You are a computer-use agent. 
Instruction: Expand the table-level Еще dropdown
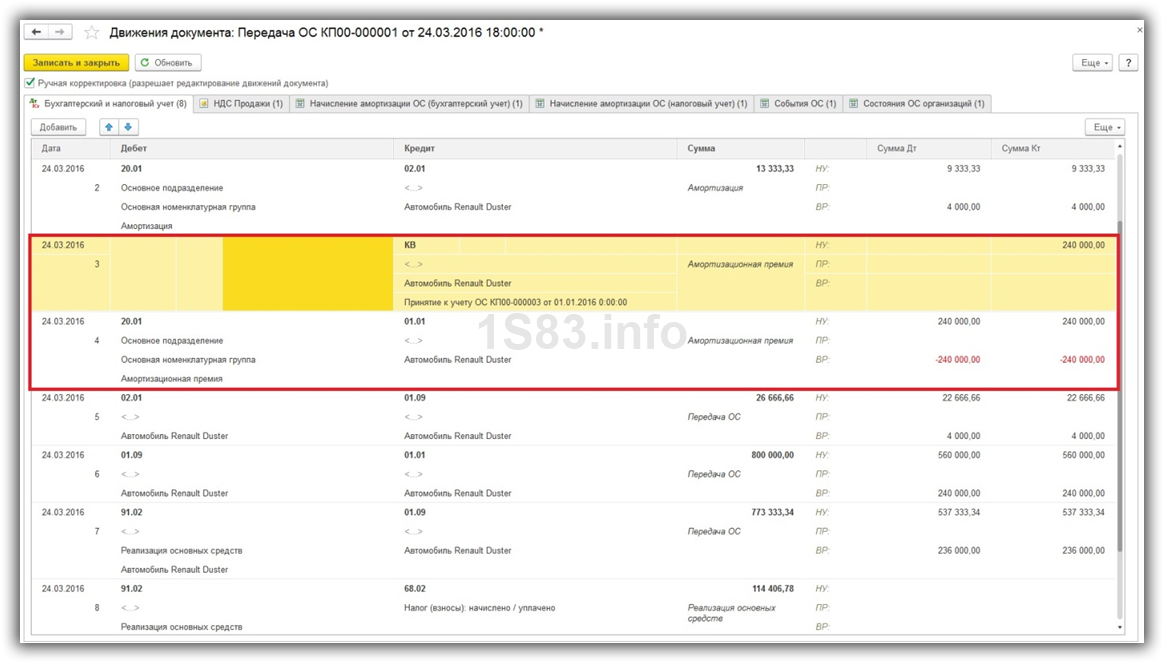click(1105, 127)
